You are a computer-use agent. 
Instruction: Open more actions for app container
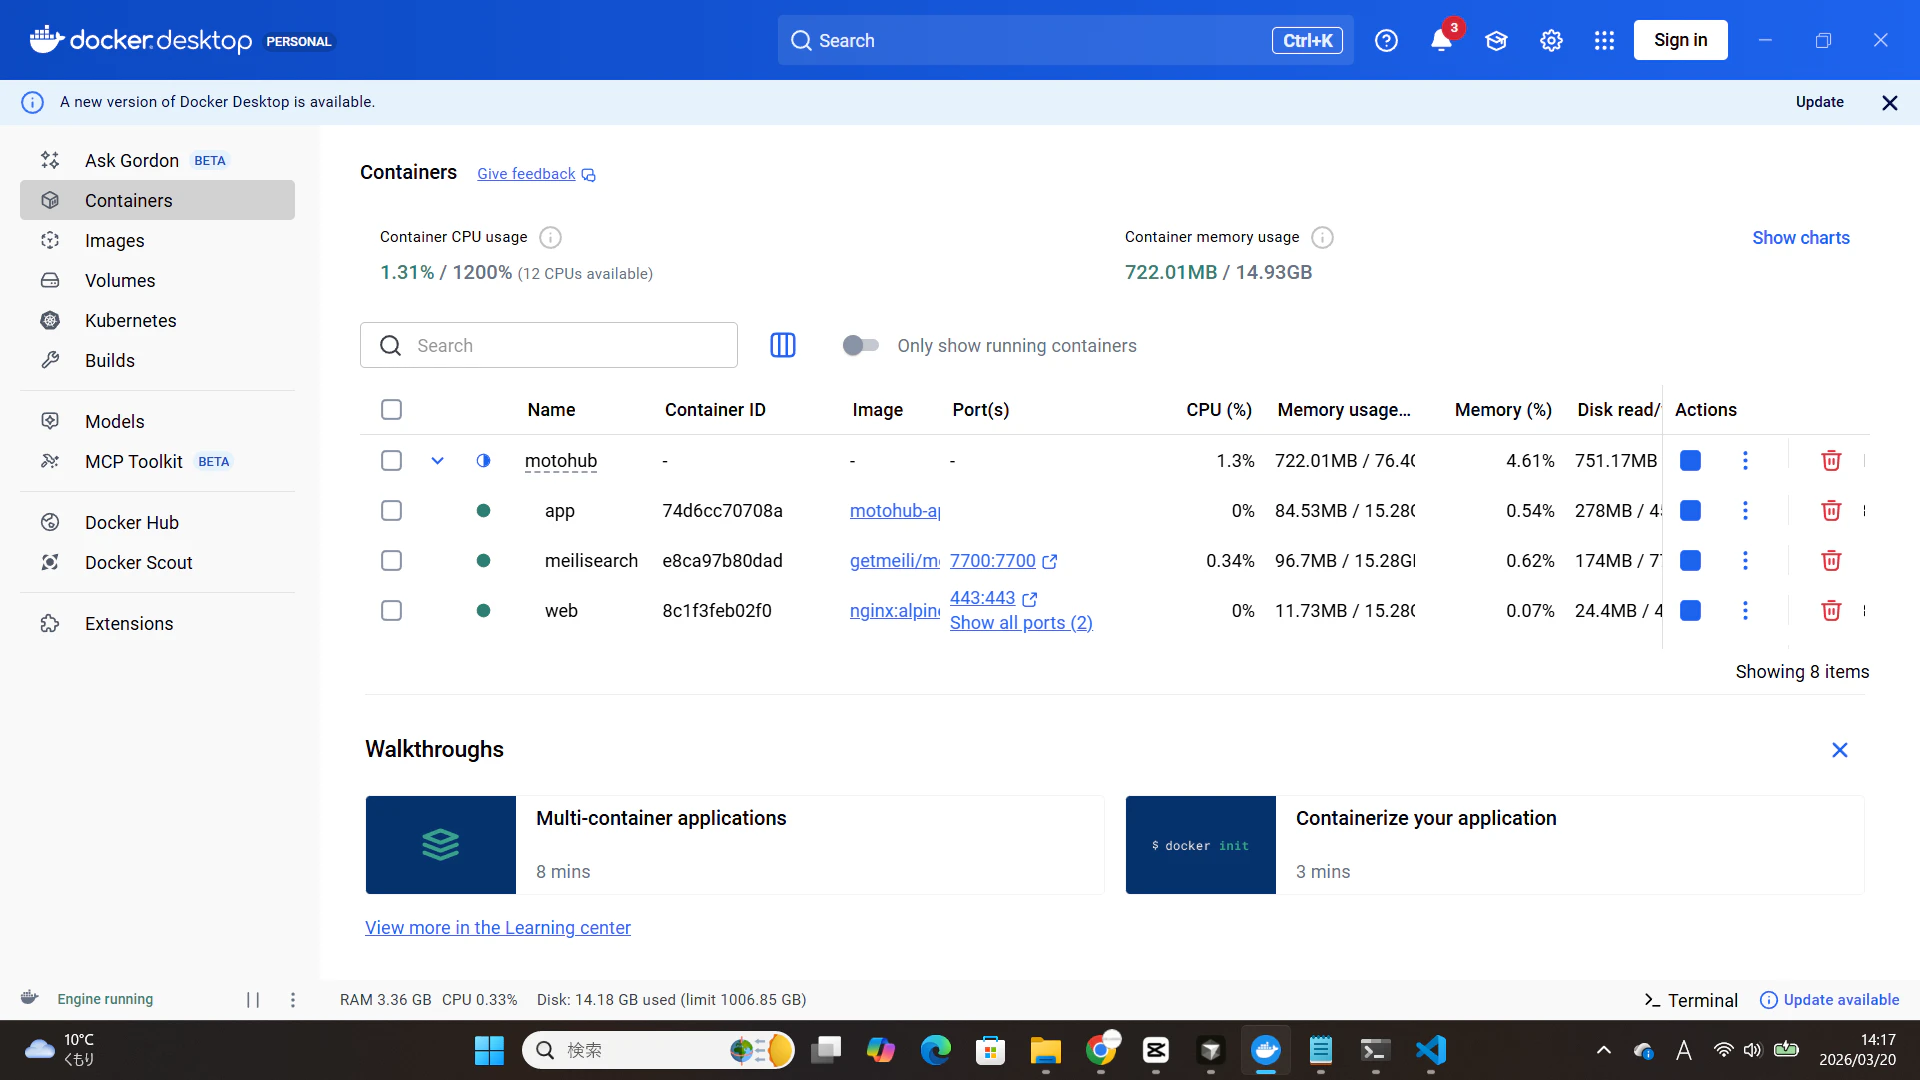[1745, 510]
